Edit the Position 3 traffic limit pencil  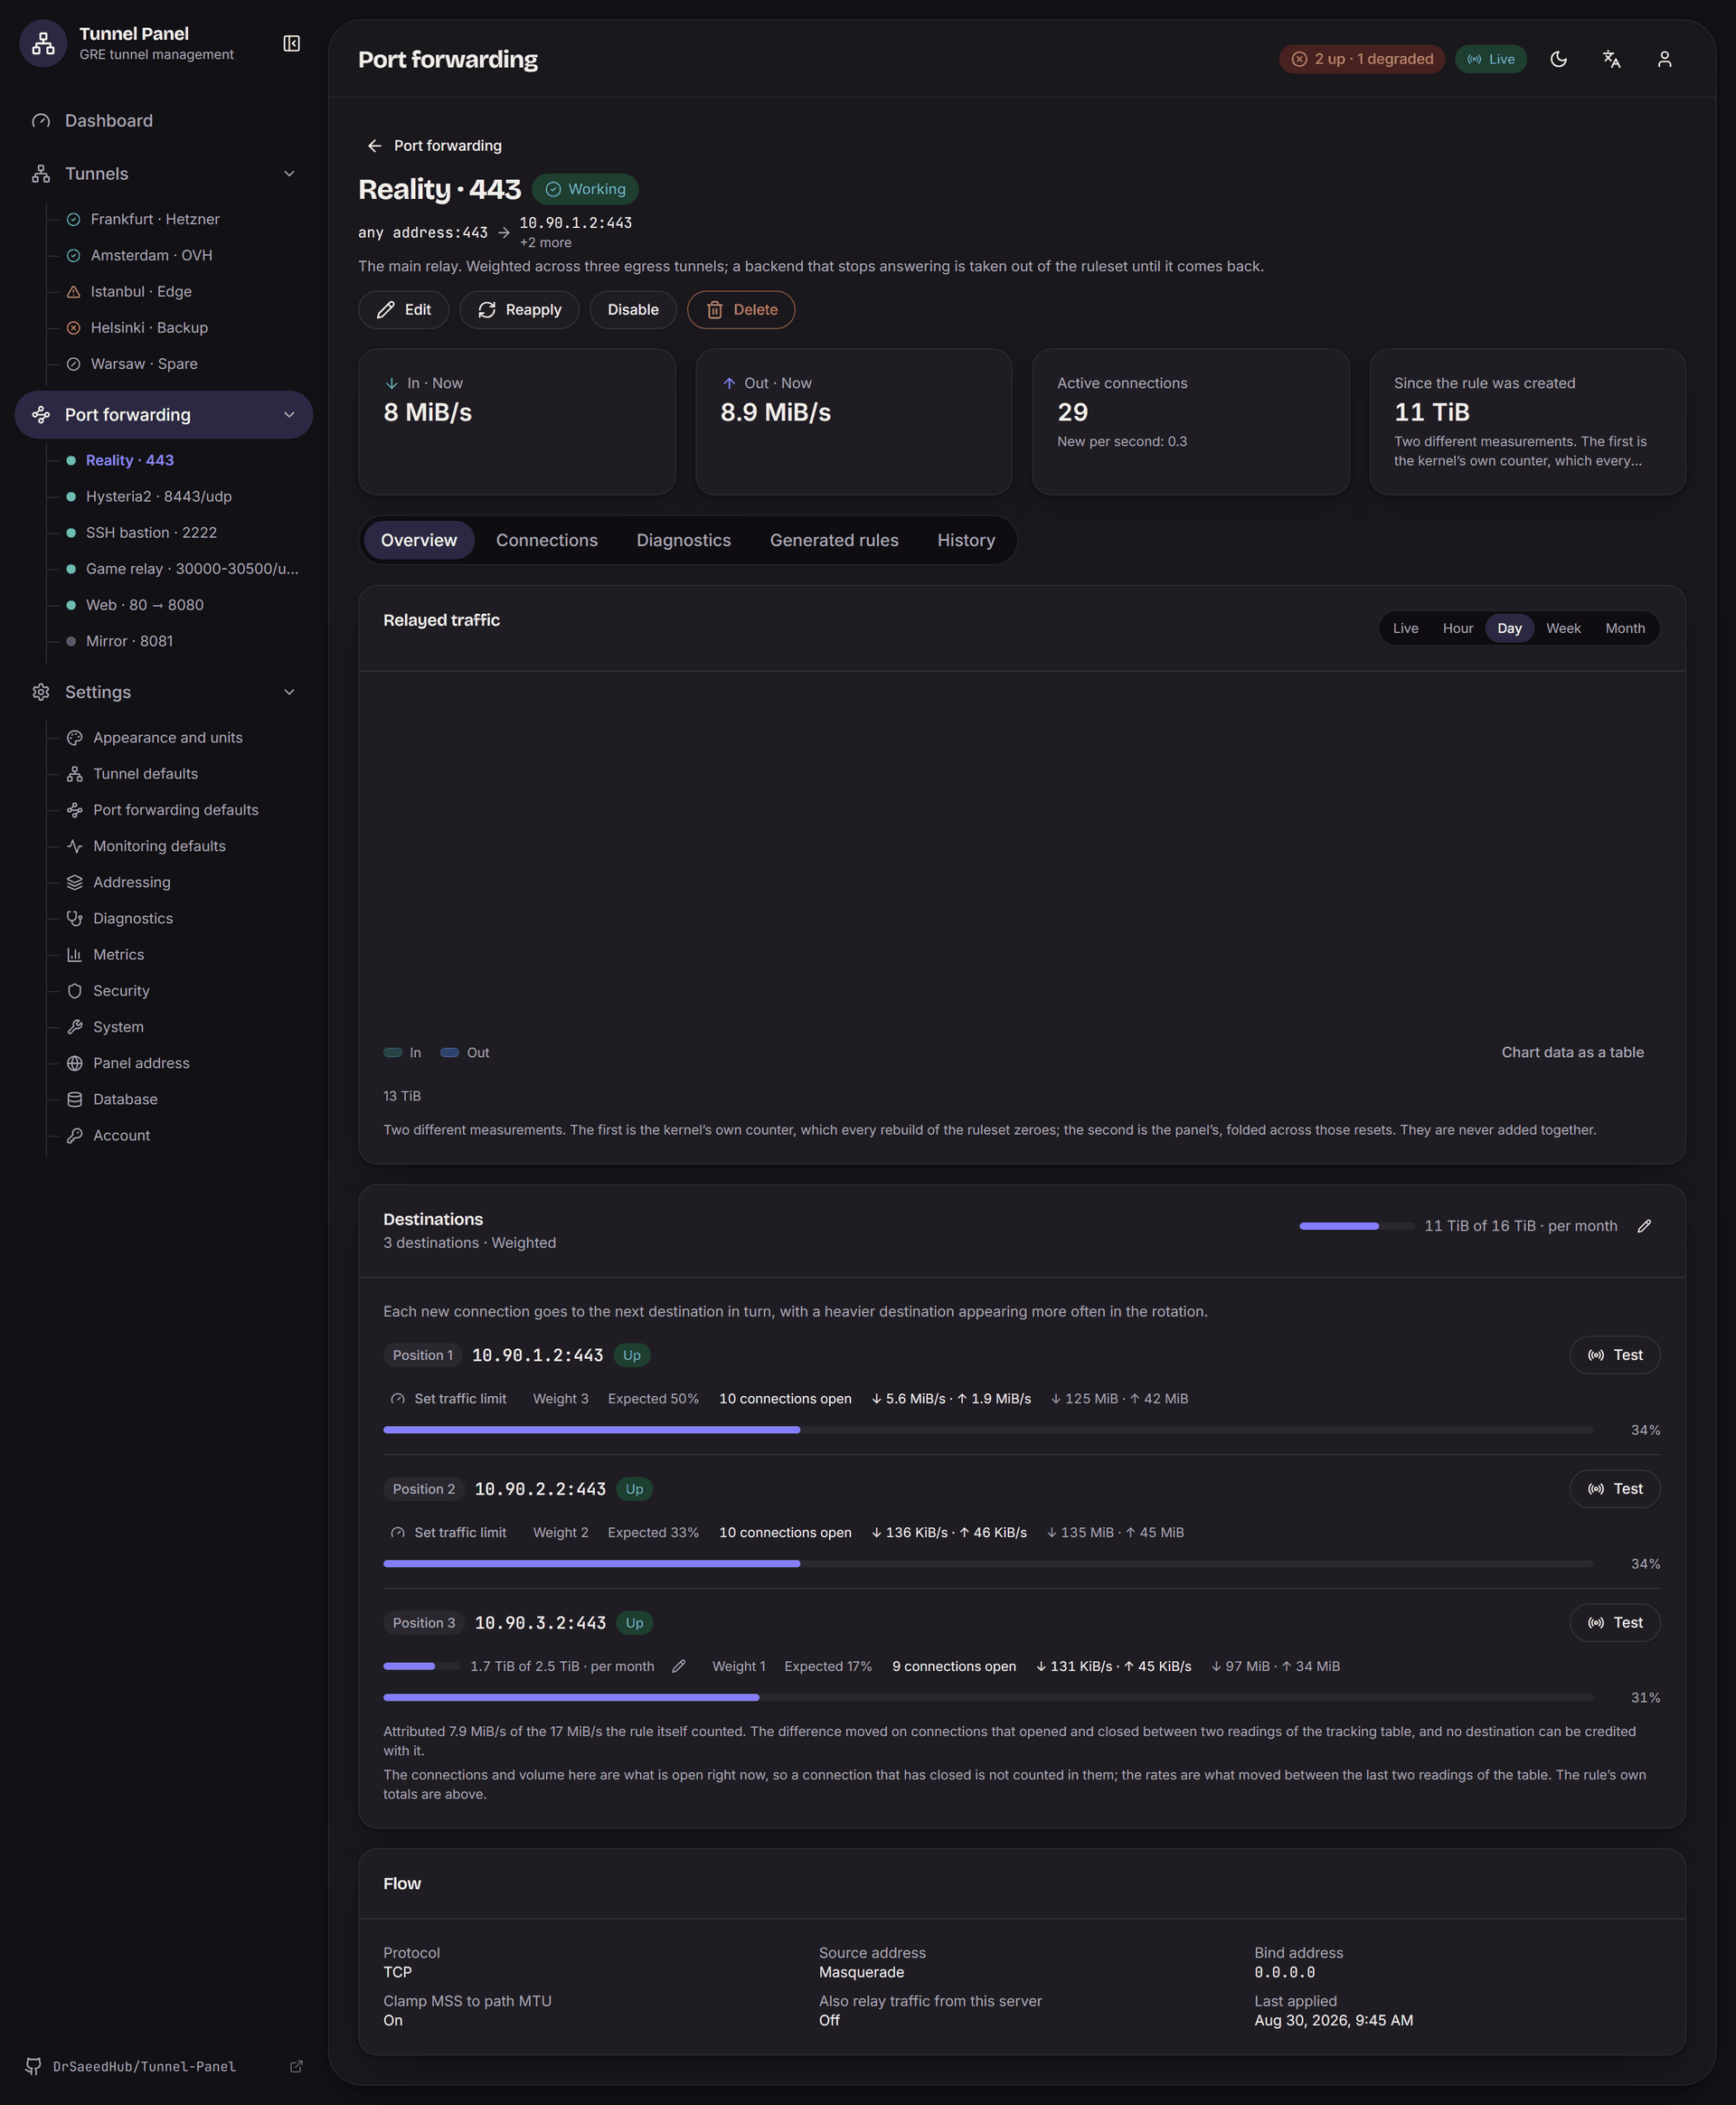pyautogui.click(x=679, y=1666)
